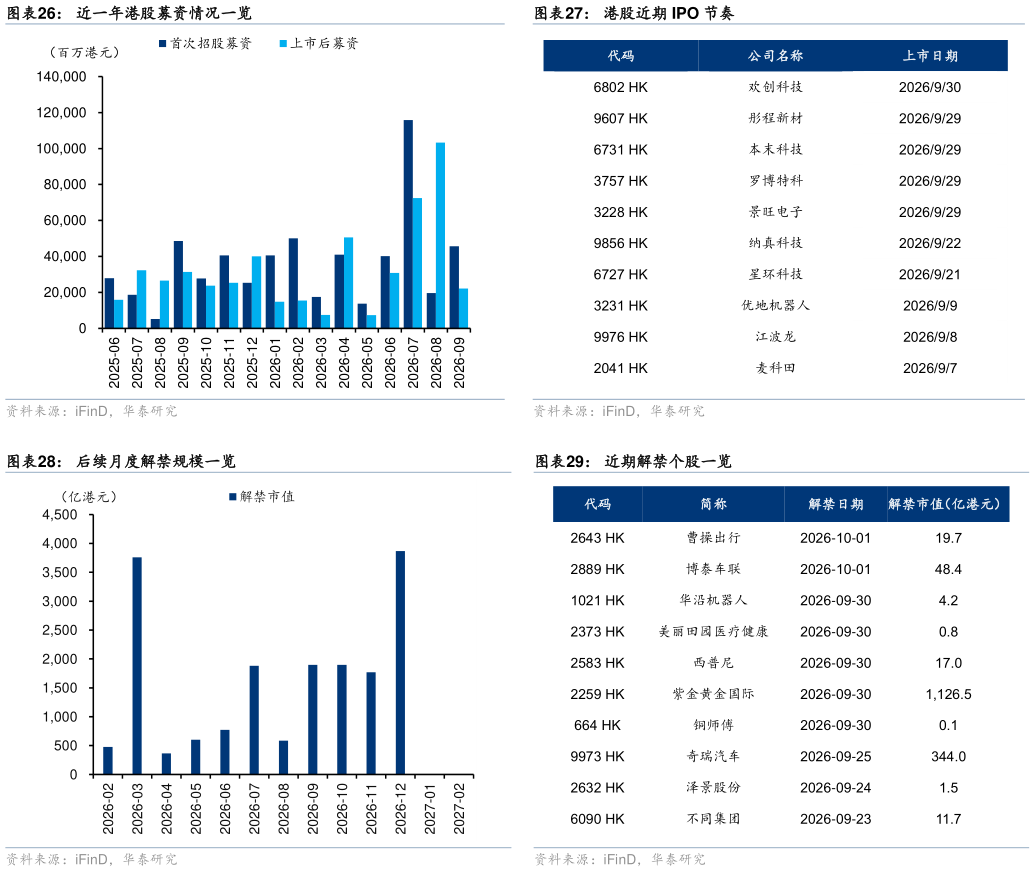Select the code 9856 HK

point(620,243)
